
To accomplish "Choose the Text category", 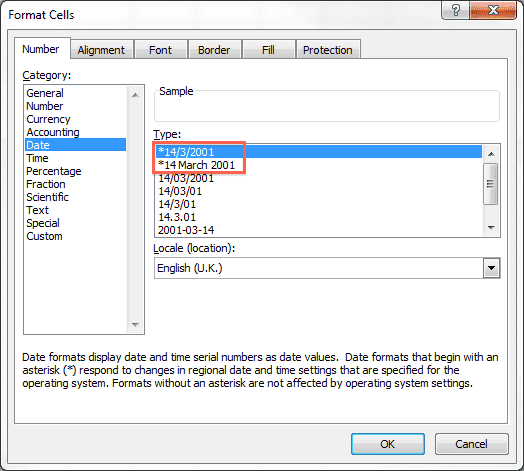I will (76, 210).
